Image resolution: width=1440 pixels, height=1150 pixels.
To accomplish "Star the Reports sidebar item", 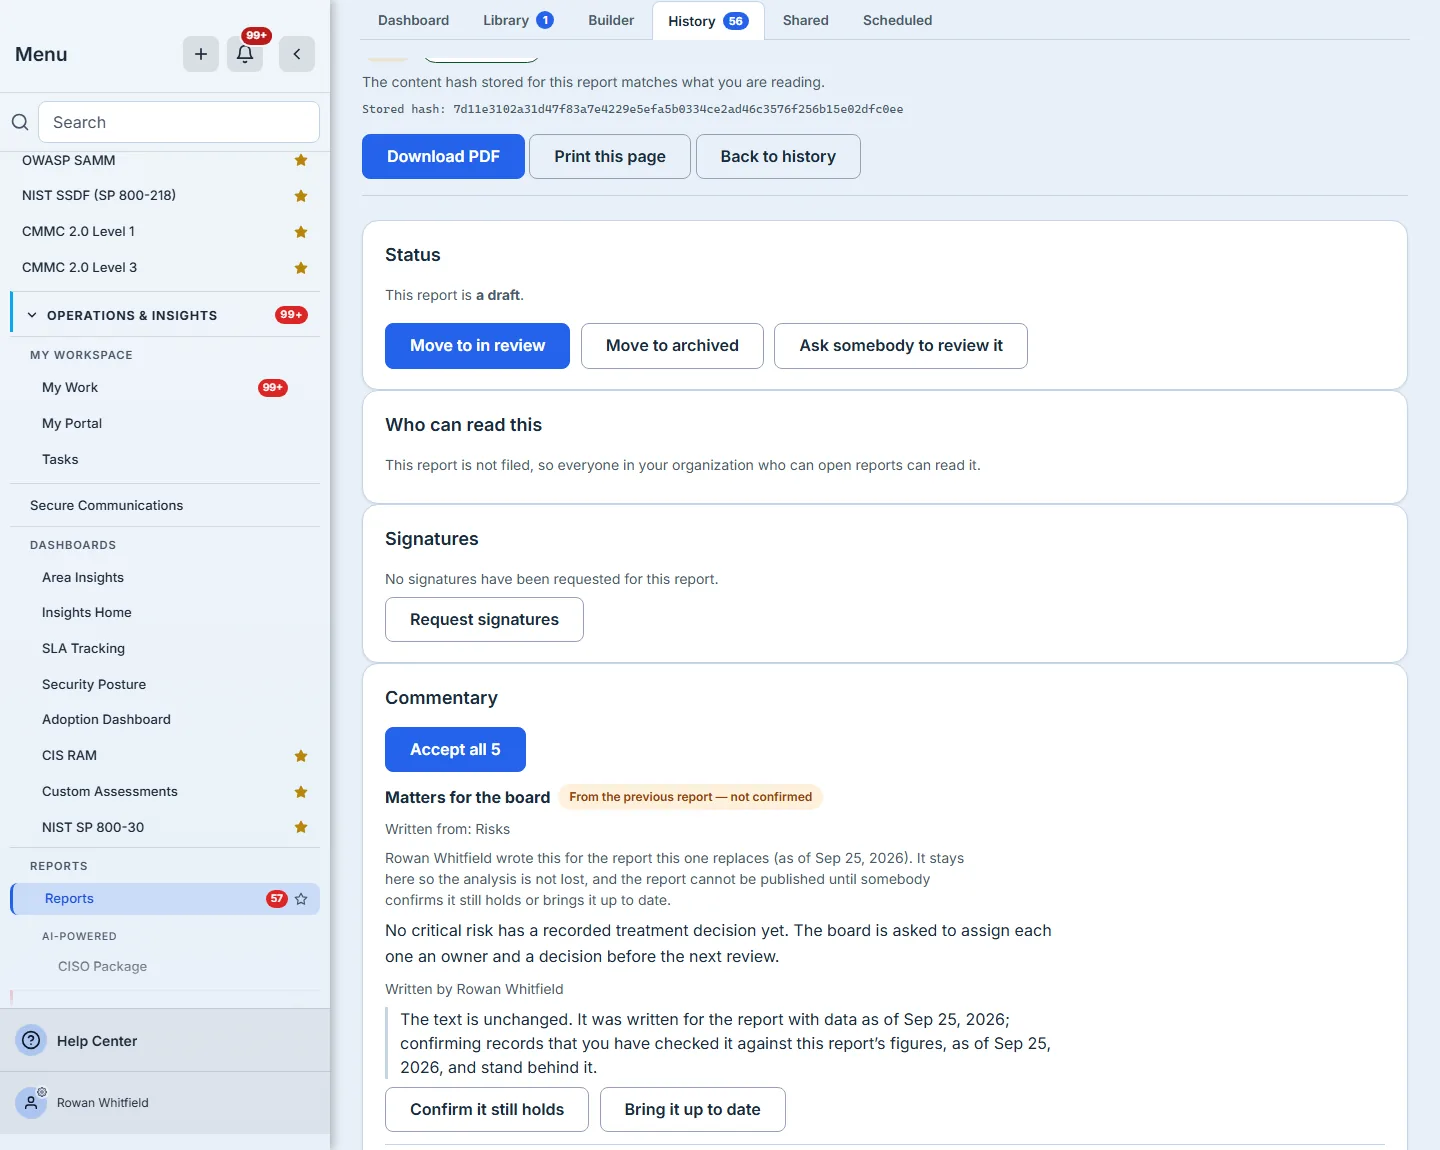I will coord(301,899).
